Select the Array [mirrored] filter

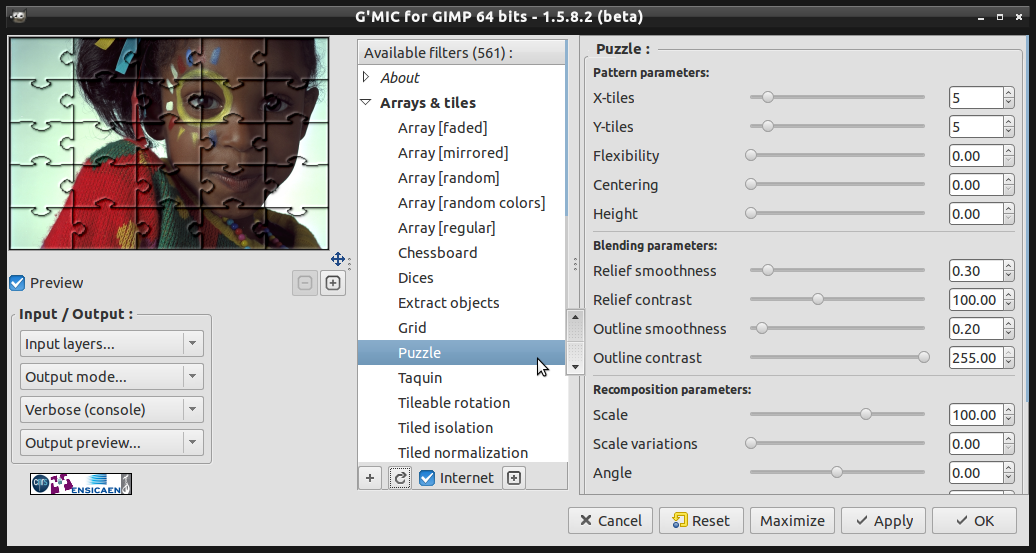(453, 153)
